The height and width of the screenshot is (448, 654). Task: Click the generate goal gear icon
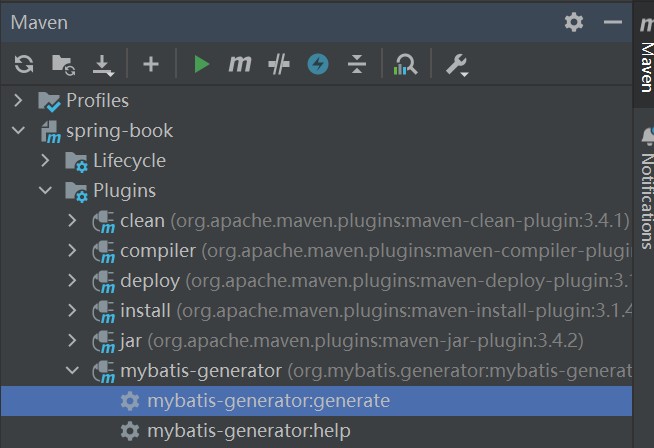point(130,401)
